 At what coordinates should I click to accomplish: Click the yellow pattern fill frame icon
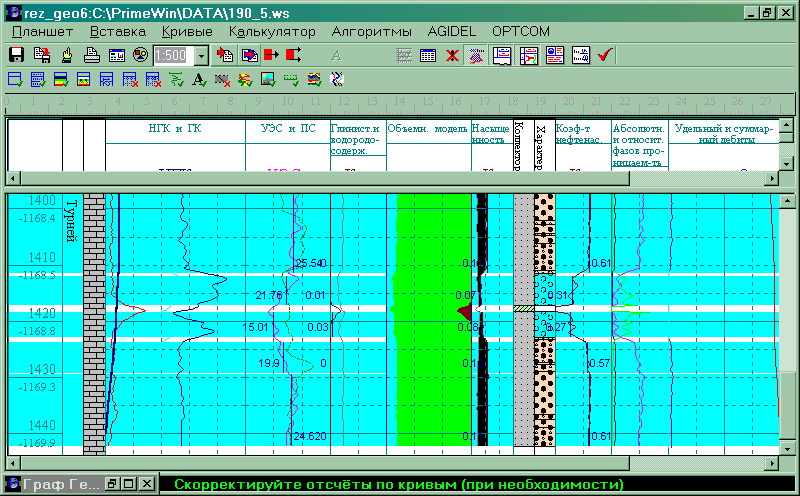pos(83,80)
